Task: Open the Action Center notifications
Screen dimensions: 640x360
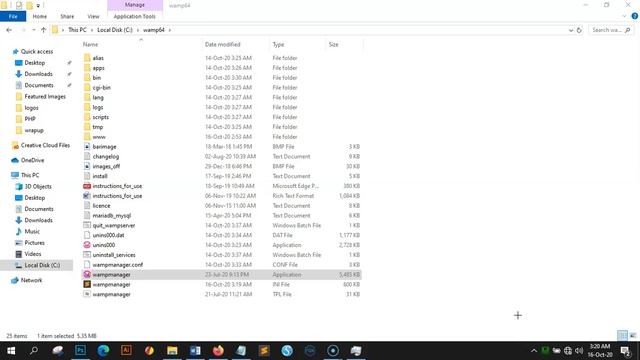Action: coord(625,351)
